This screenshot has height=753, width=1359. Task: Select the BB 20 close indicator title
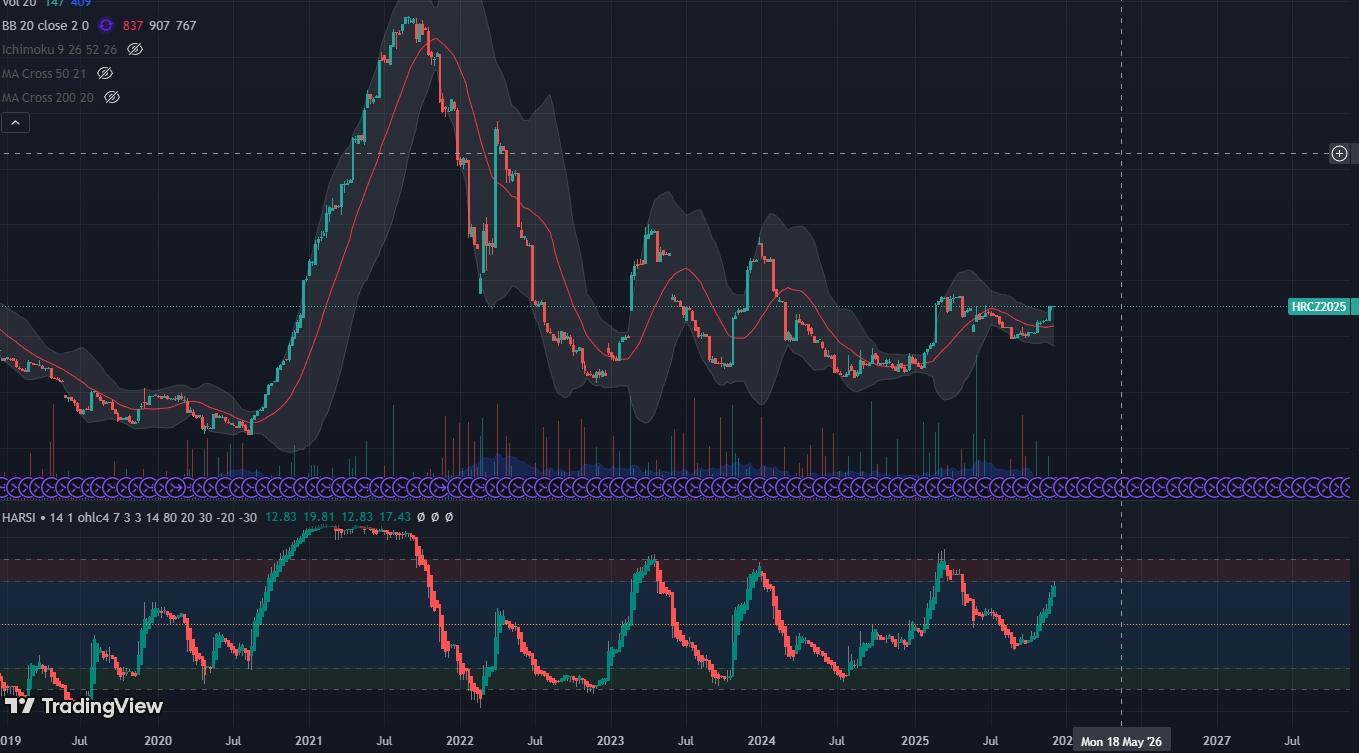(45, 25)
